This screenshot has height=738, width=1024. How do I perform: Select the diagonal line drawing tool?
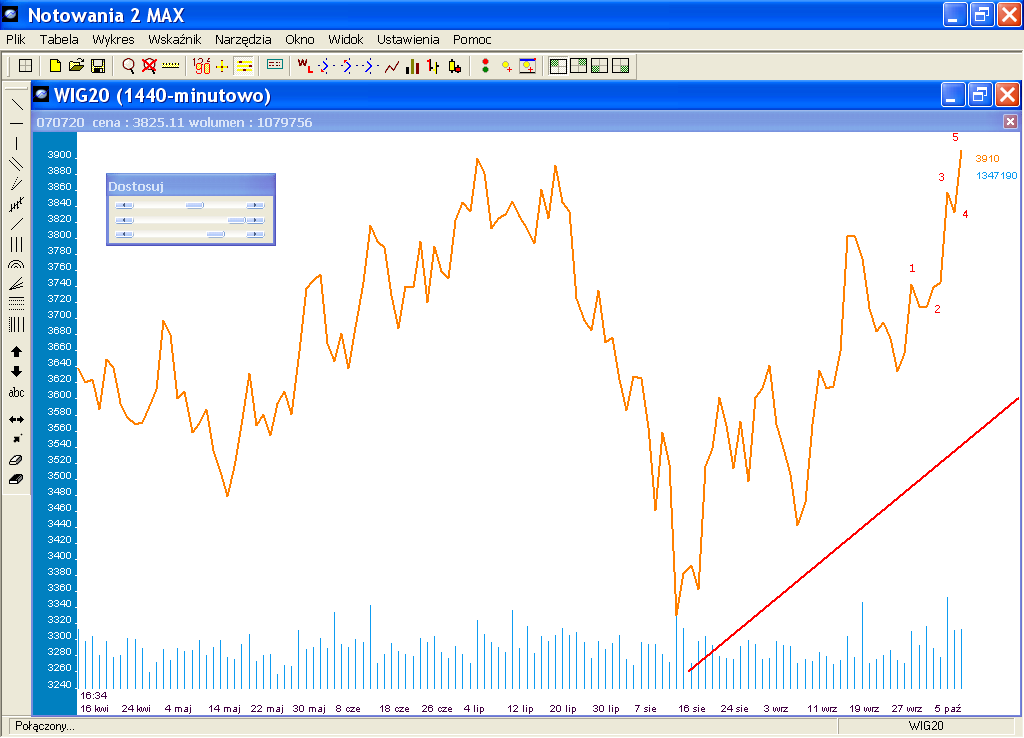pos(16,103)
